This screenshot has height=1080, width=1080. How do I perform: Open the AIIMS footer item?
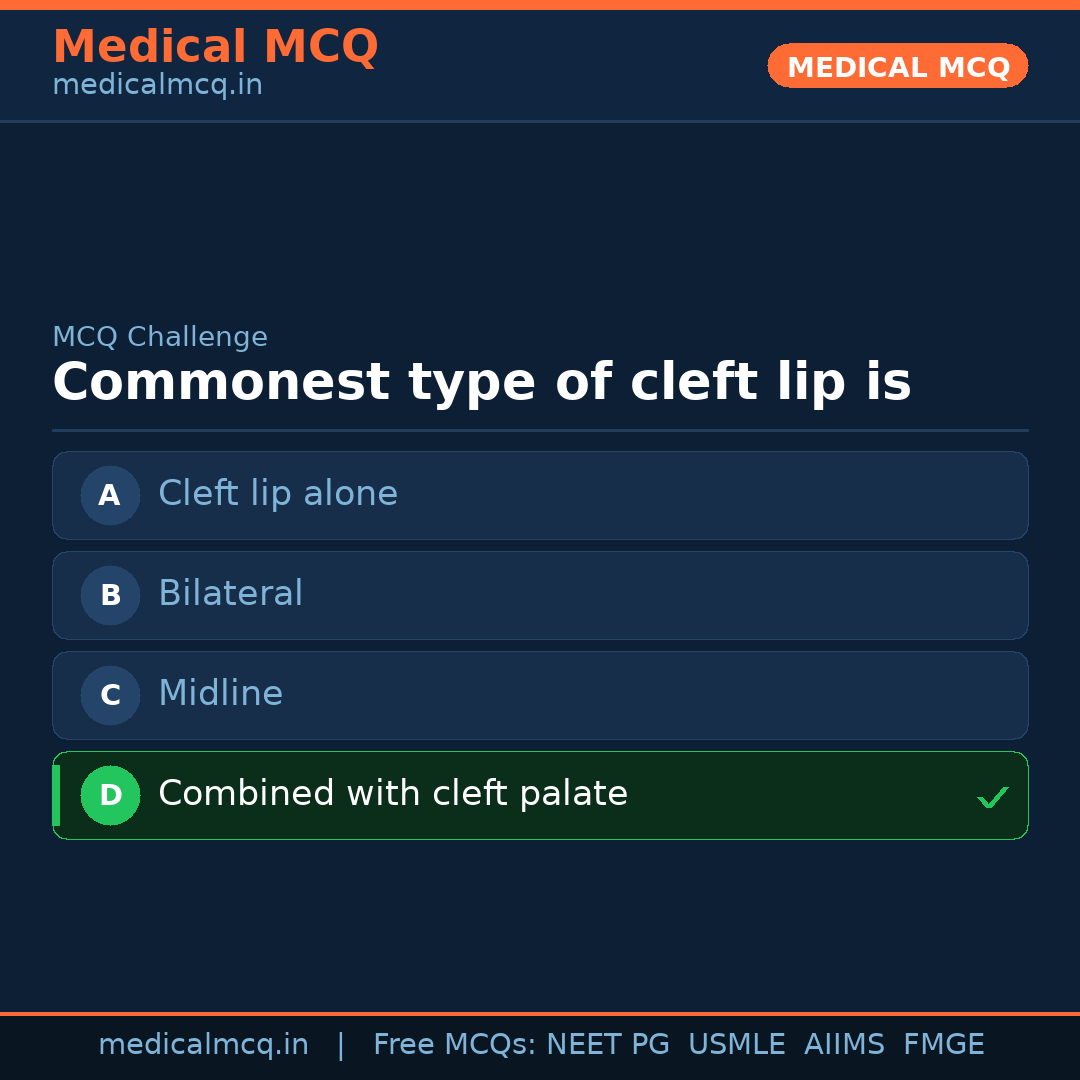click(x=844, y=1045)
